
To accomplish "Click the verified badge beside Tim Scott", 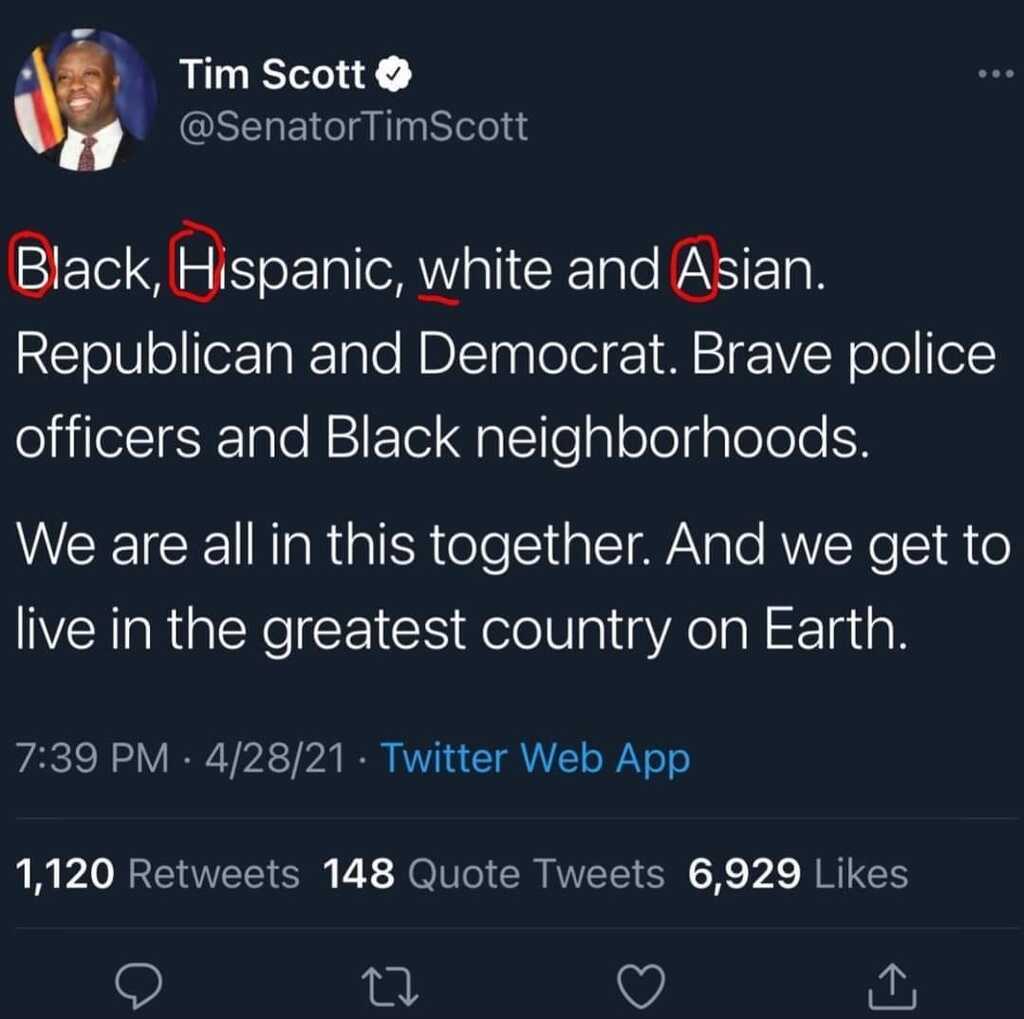I will tap(393, 74).
